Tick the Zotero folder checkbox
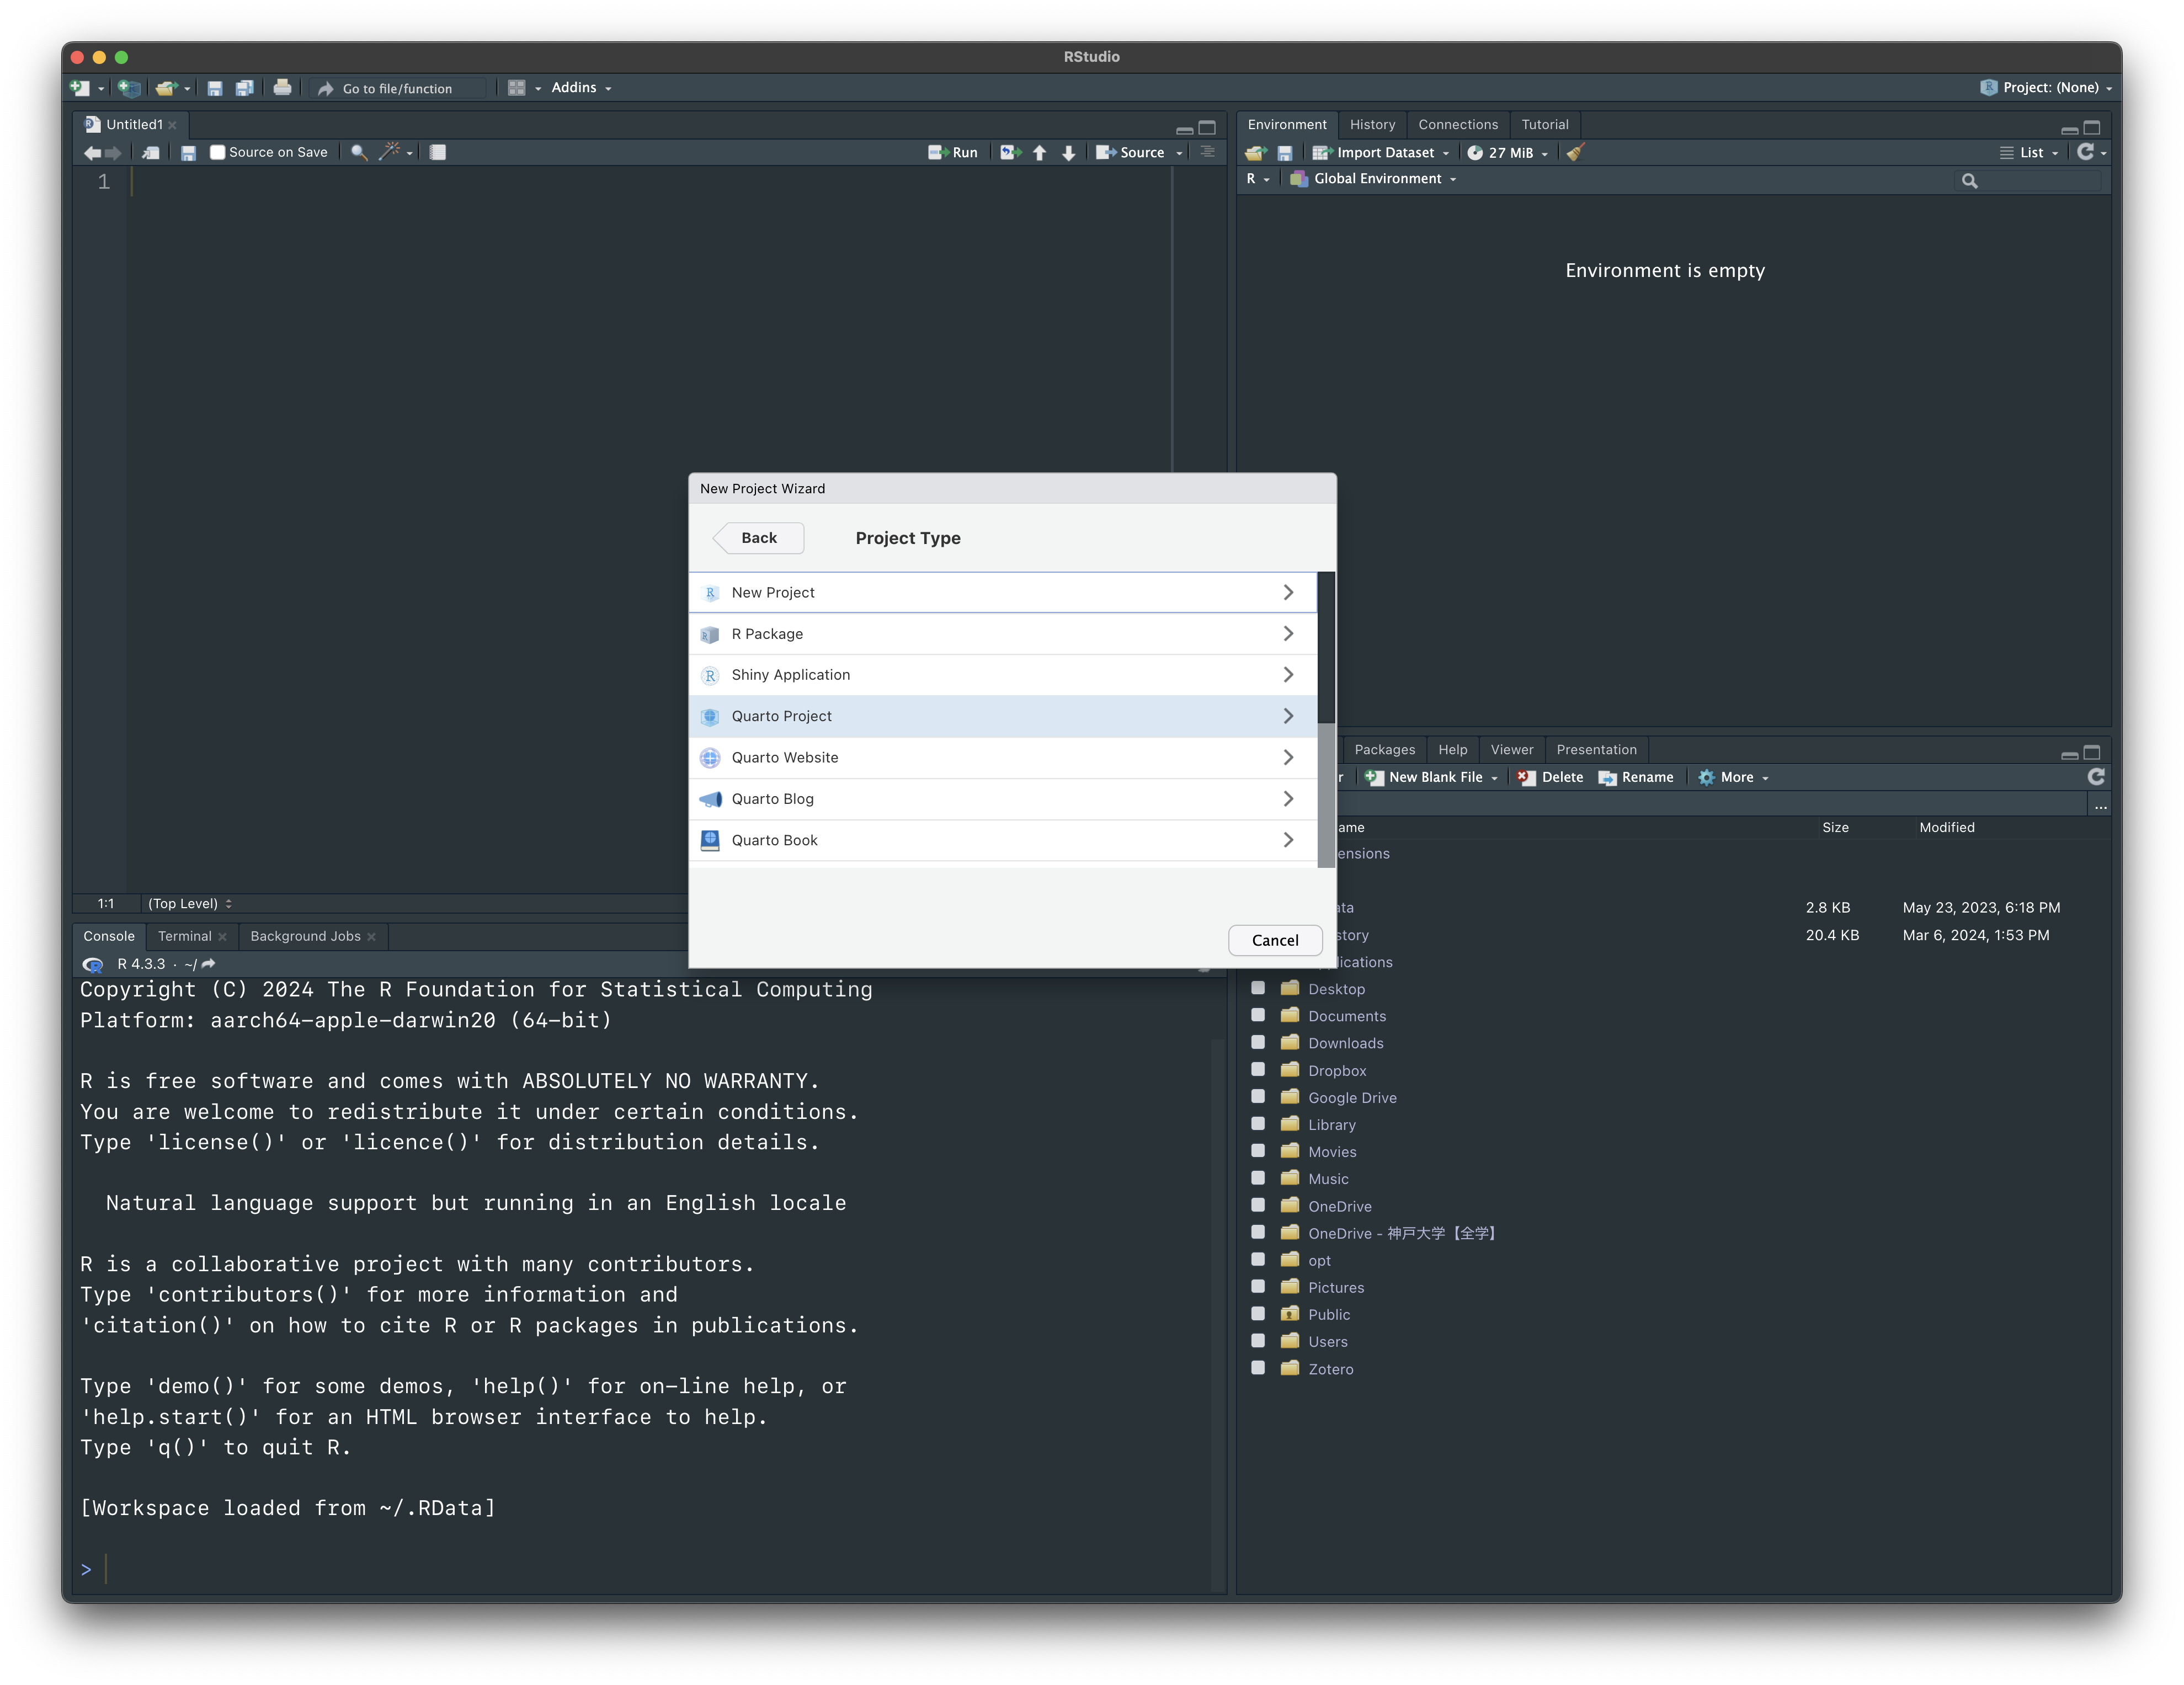This screenshot has width=2184, height=1685. [x=1258, y=1368]
